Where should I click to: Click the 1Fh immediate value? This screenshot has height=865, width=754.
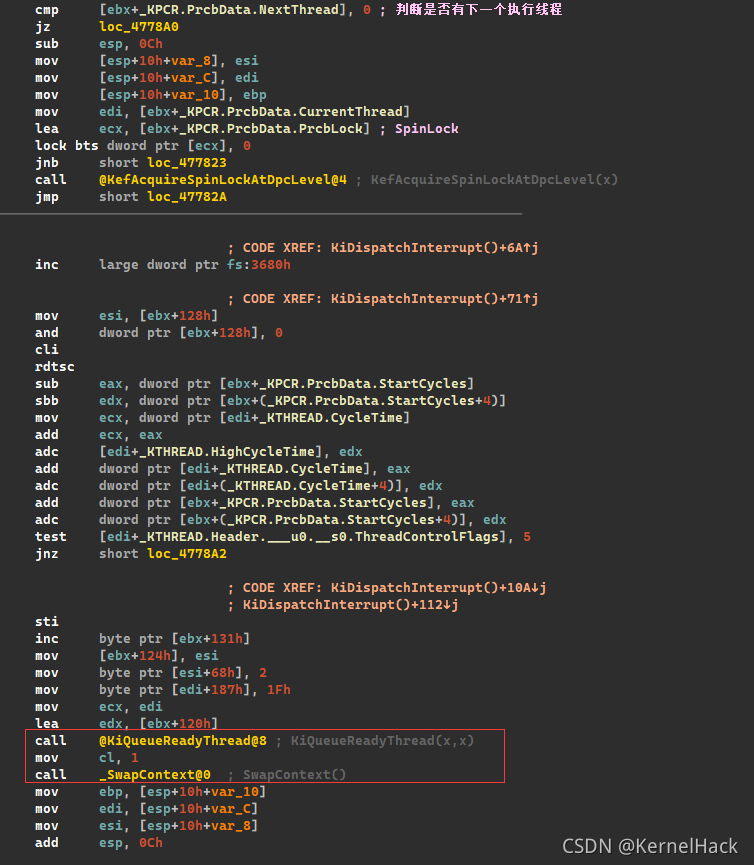click(x=279, y=690)
